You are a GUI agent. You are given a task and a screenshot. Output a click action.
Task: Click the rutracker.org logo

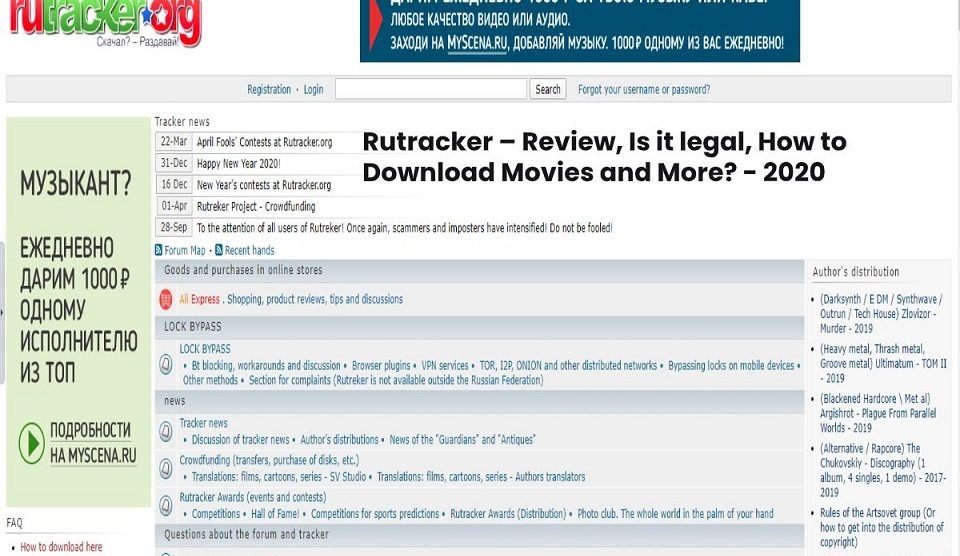[105, 23]
